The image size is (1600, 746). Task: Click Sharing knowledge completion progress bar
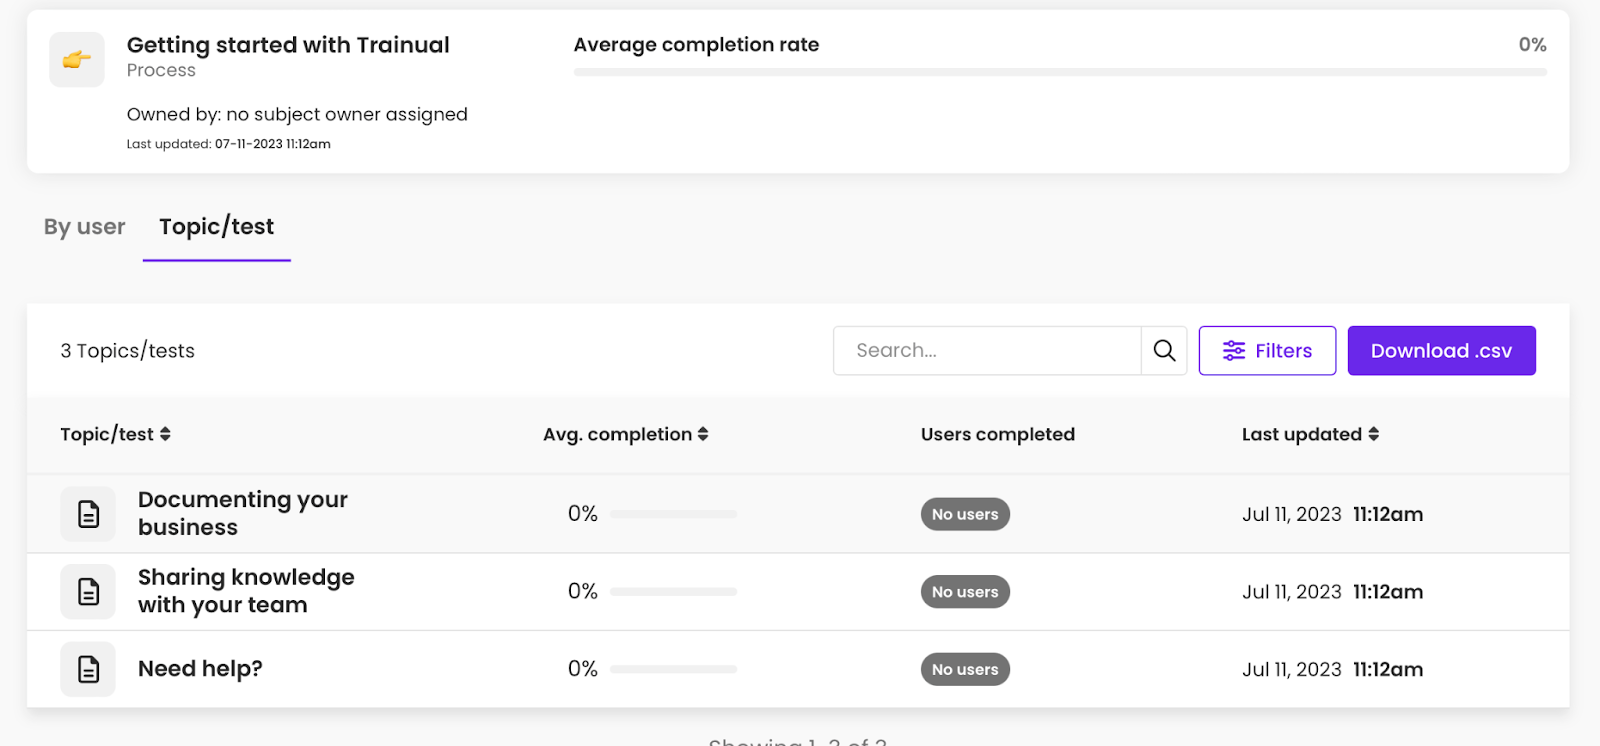click(x=673, y=592)
